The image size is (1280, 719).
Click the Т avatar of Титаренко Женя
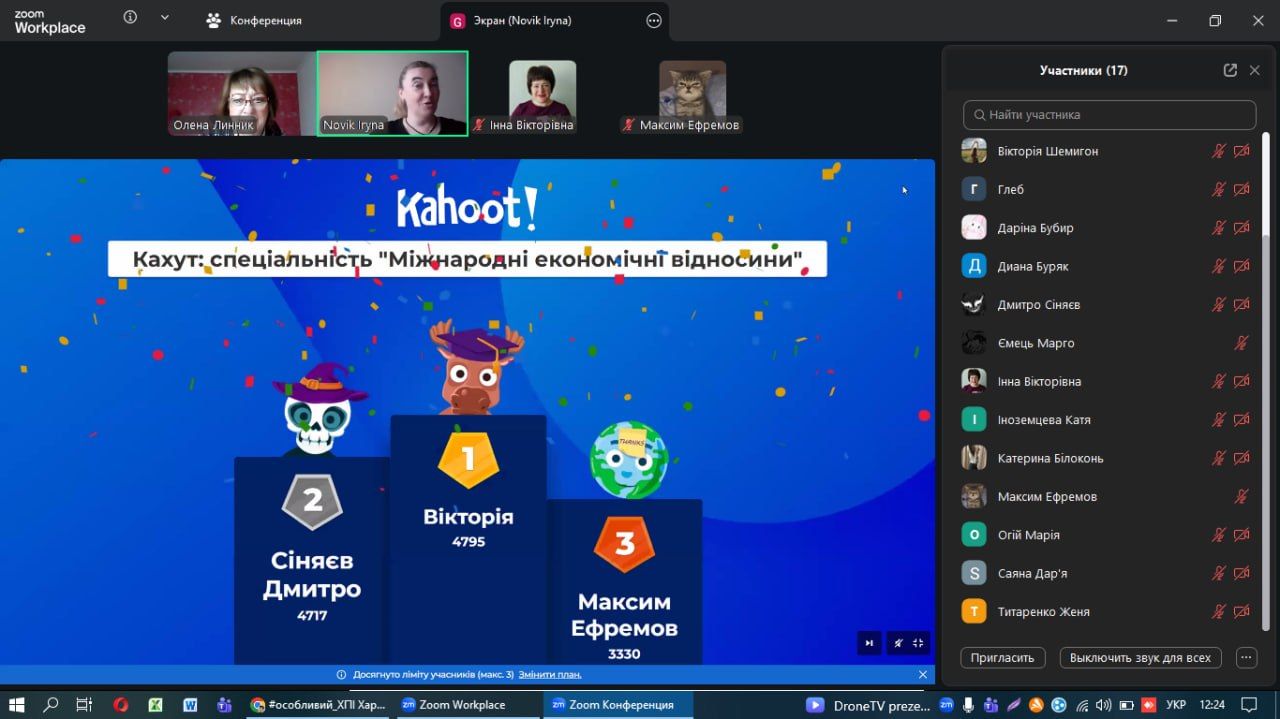point(974,612)
